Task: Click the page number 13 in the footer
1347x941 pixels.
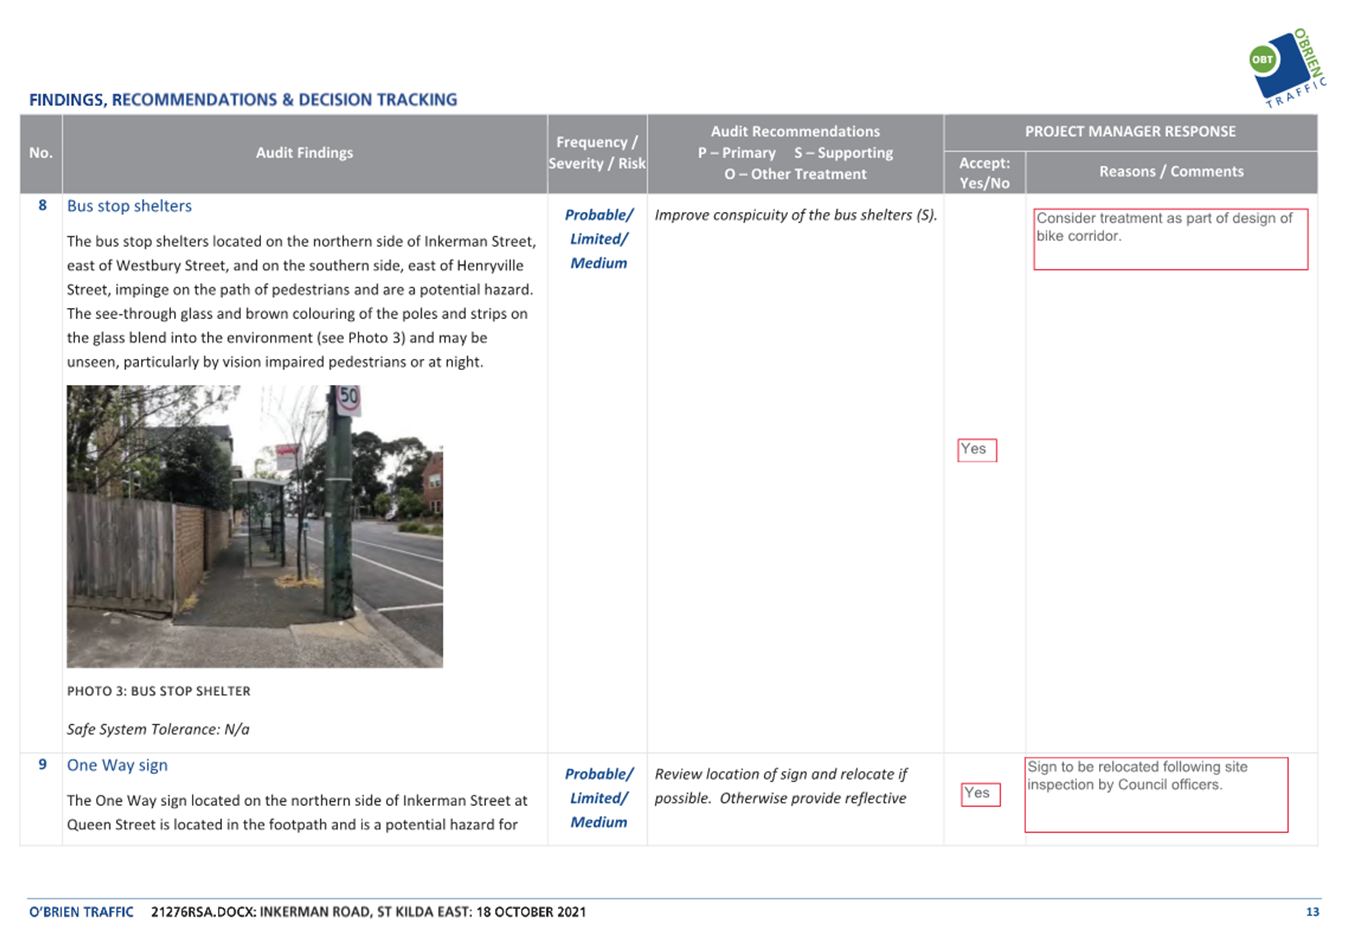Action: [1312, 912]
